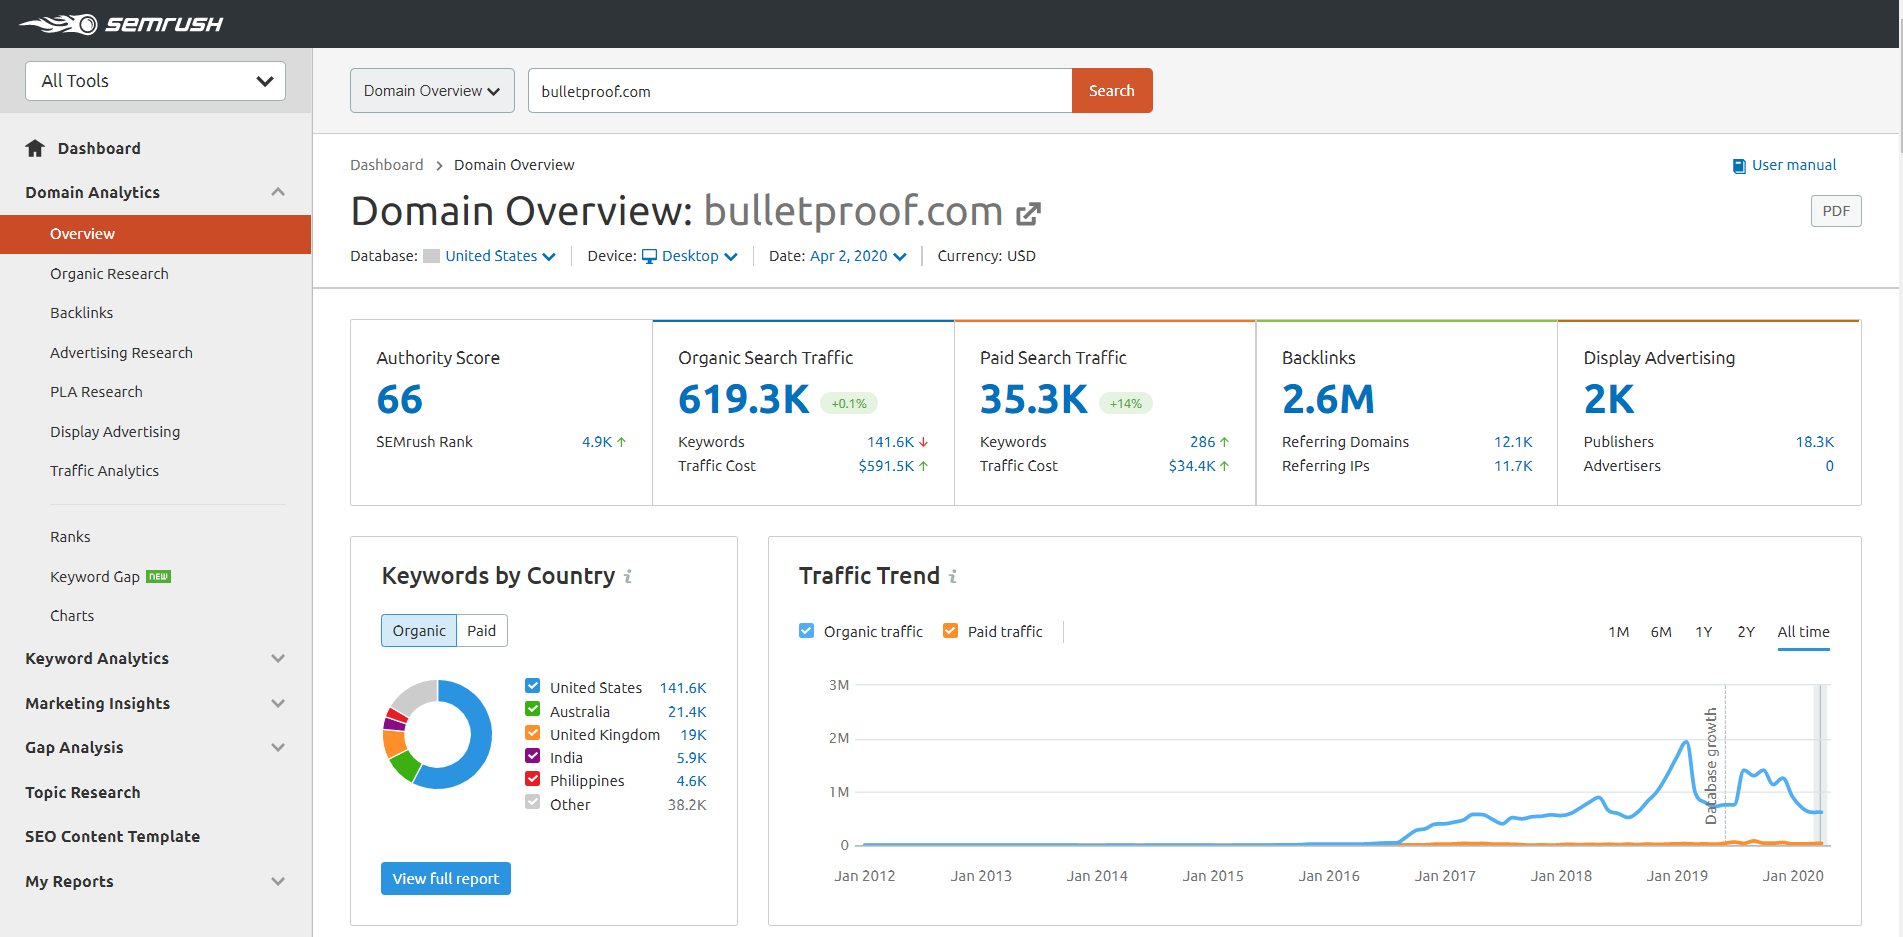Image resolution: width=1903 pixels, height=937 pixels.
Task: Open Advertising Research in sidebar
Action: tap(121, 353)
